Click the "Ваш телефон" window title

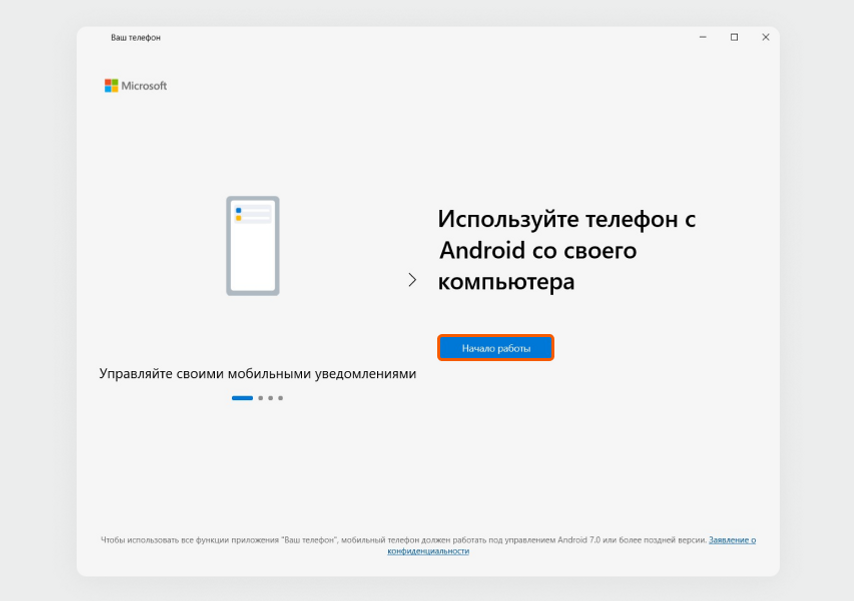pos(136,38)
